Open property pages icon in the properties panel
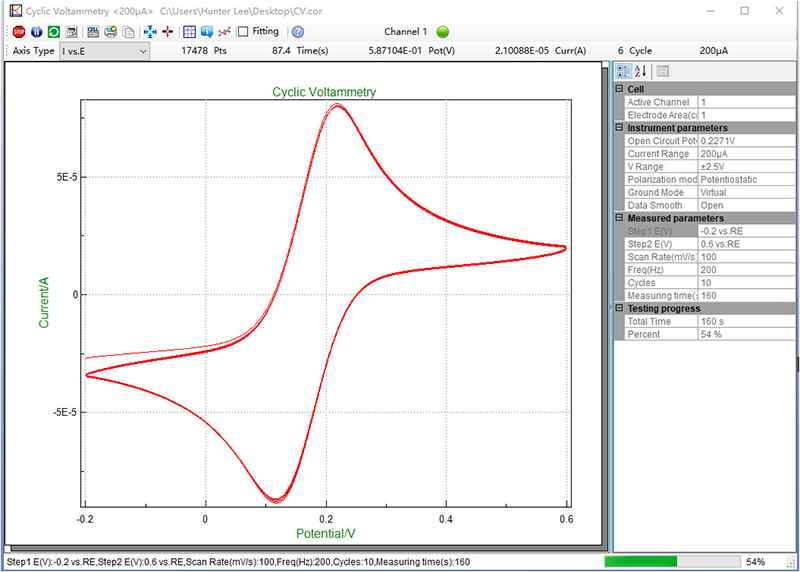 click(x=662, y=71)
